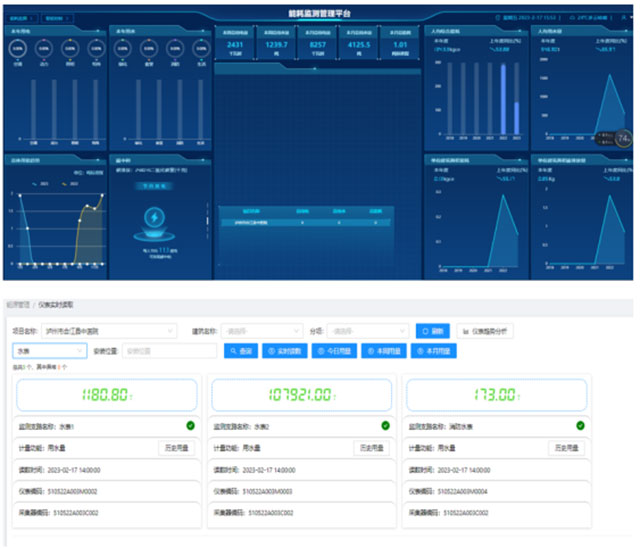This screenshot has width=640, height=548.
Task: Select the 本周用量 weekly usage button
Action: 384,351
